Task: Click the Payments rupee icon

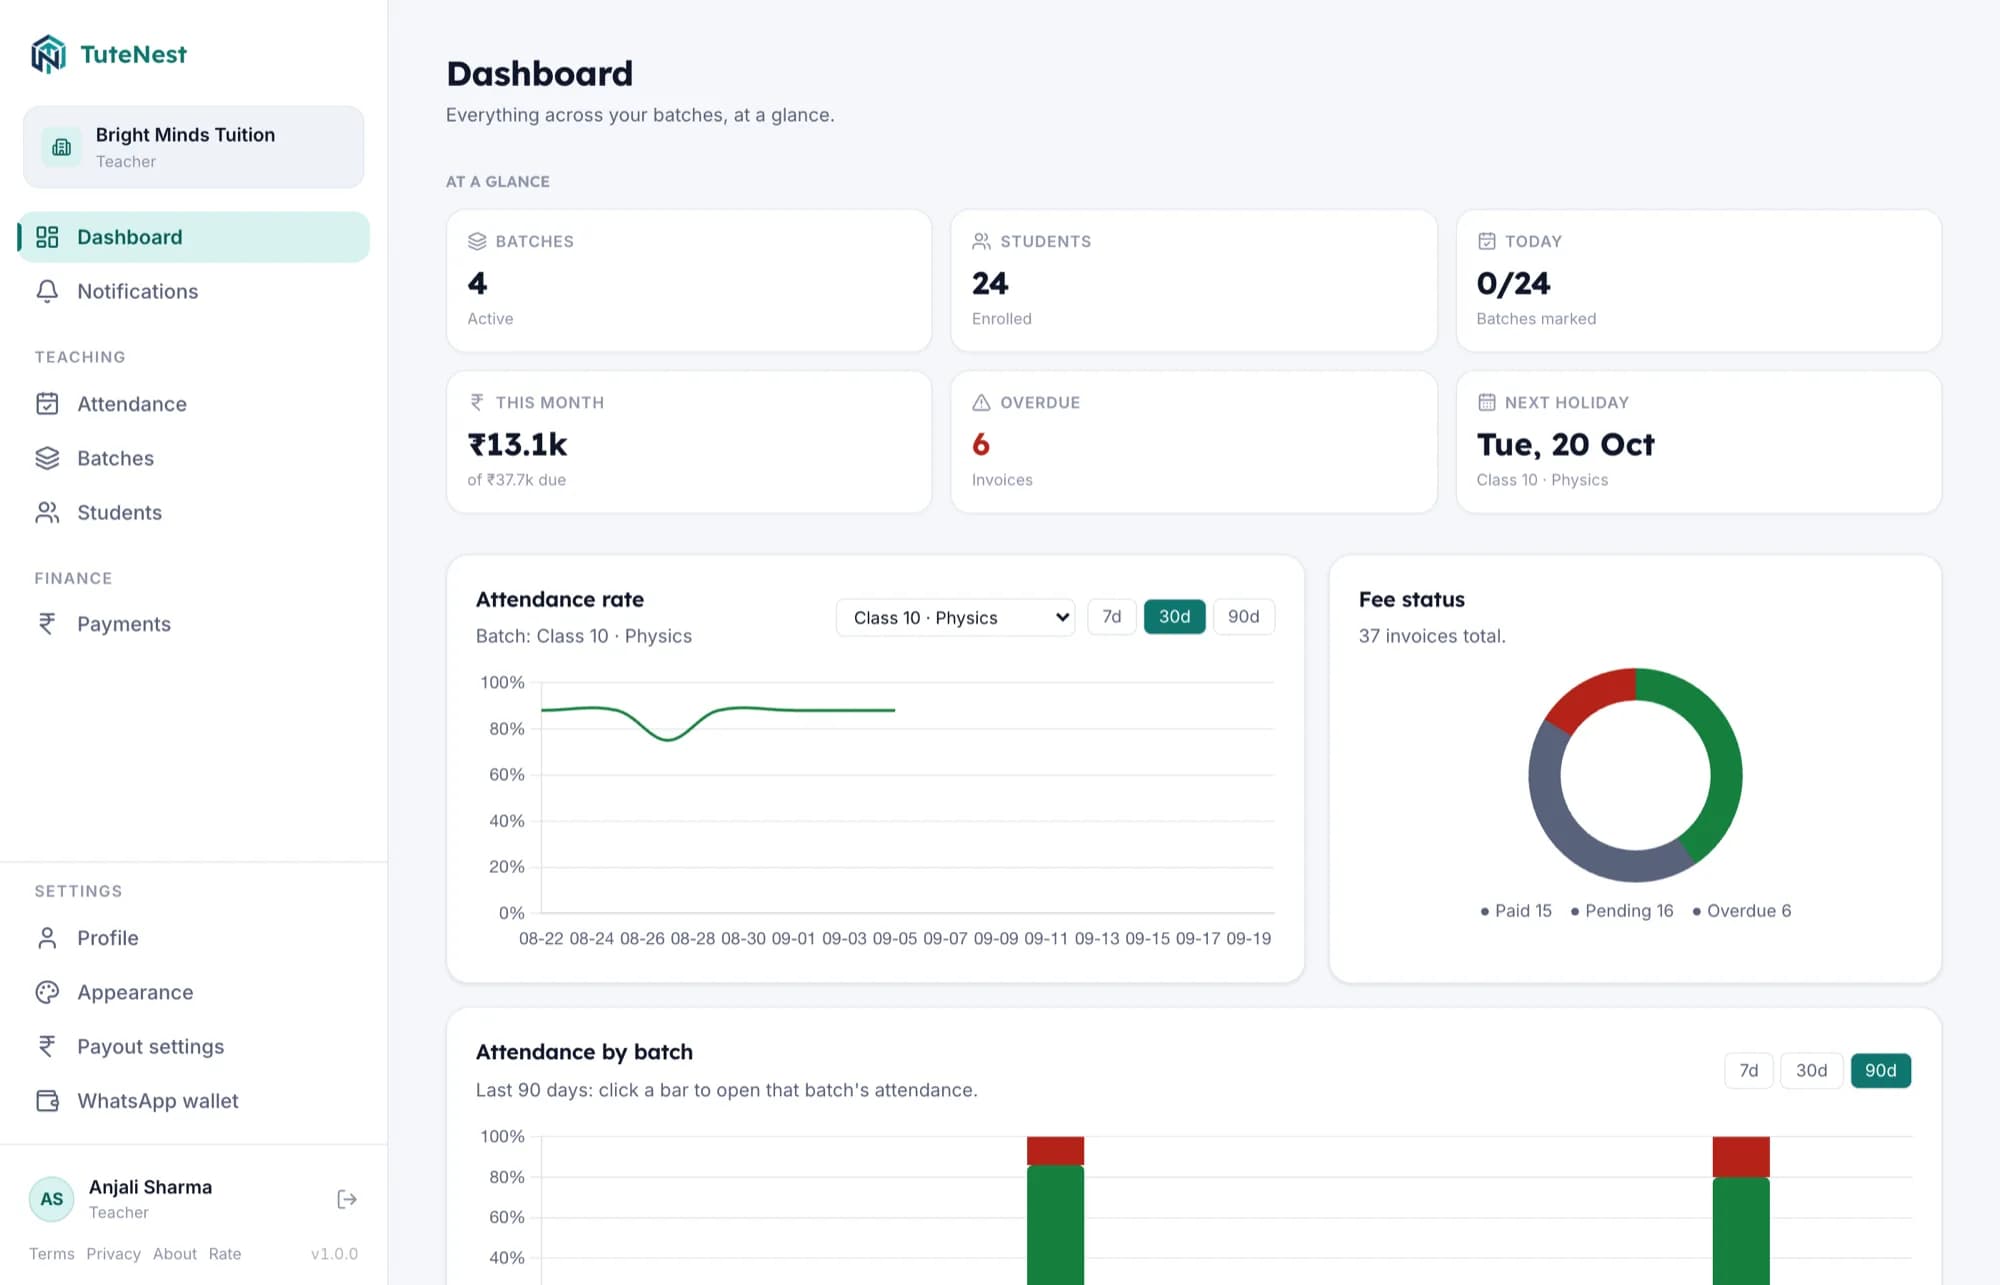Action: point(47,624)
